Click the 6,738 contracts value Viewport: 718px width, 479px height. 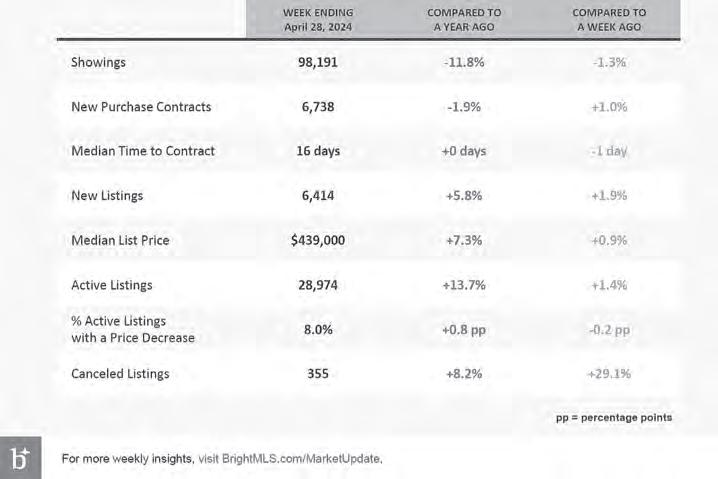(318, 107)
